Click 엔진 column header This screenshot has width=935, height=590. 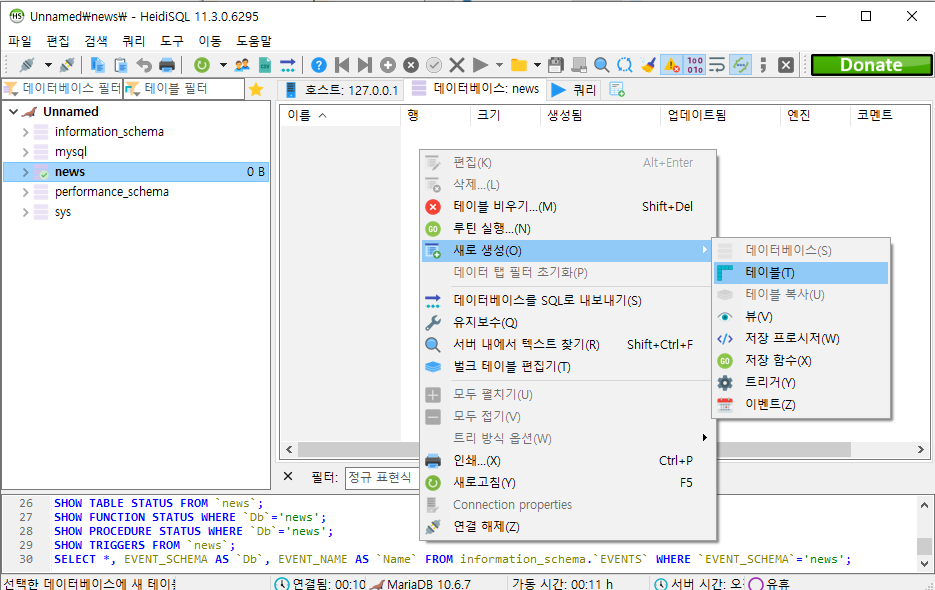click(815, 115)
